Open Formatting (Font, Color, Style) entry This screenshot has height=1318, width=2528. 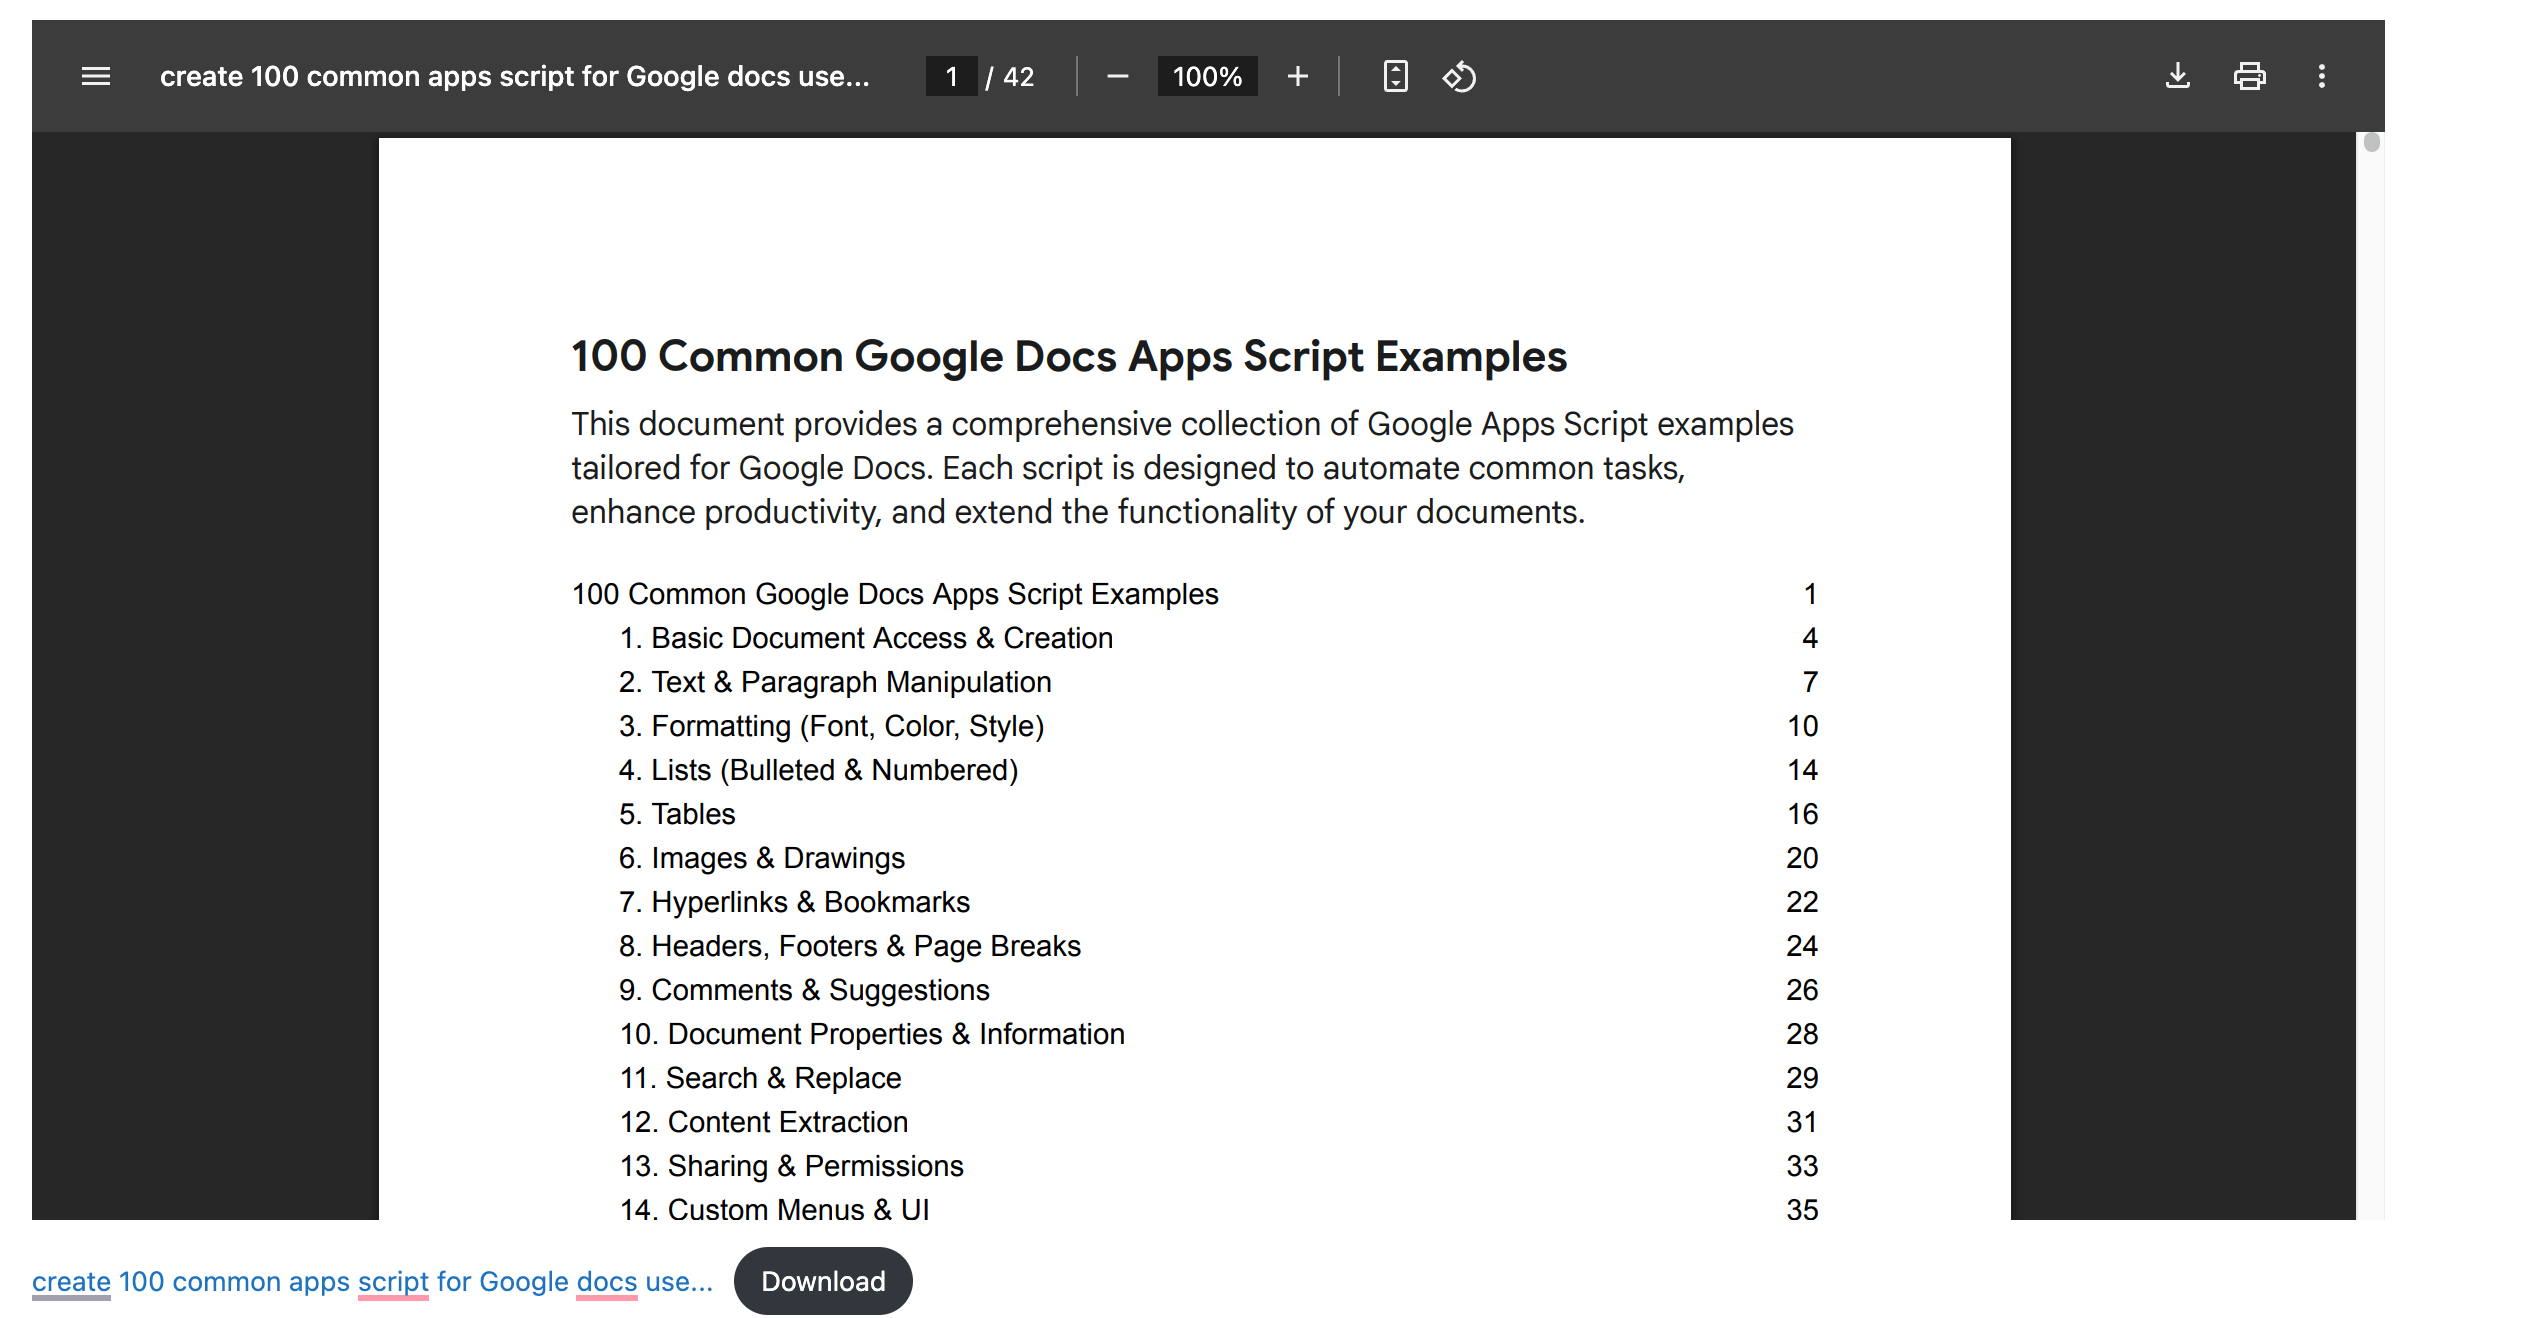[x=831, y=726]
